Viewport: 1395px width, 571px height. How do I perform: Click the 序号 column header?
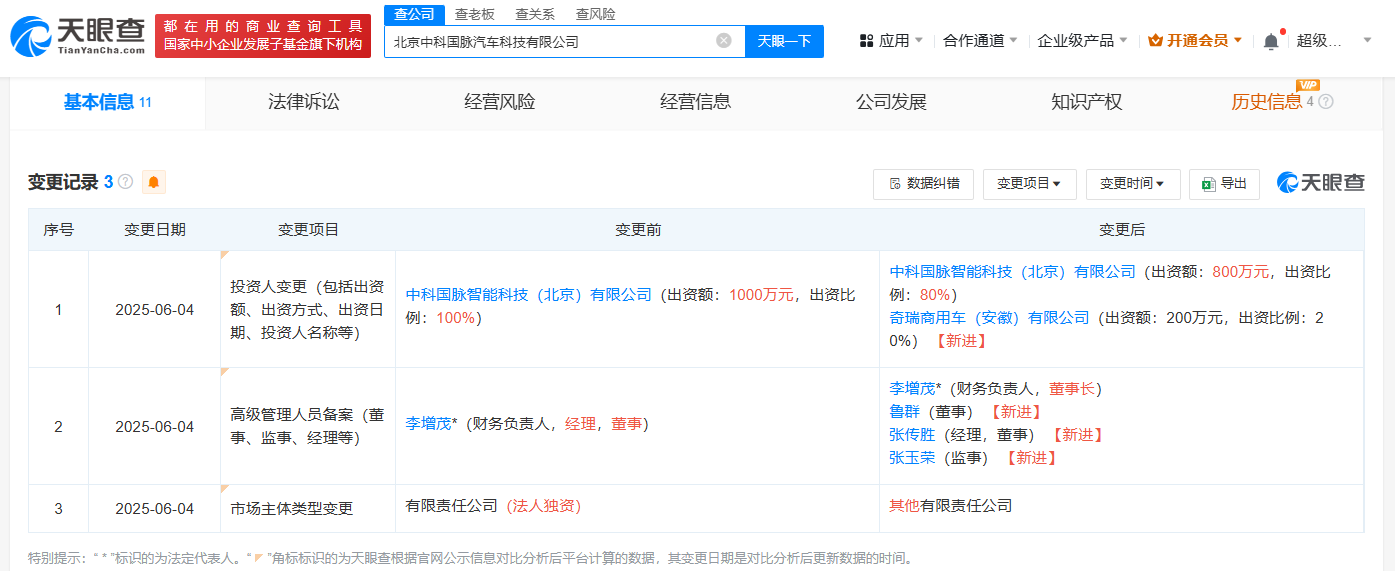coord(58,230)
